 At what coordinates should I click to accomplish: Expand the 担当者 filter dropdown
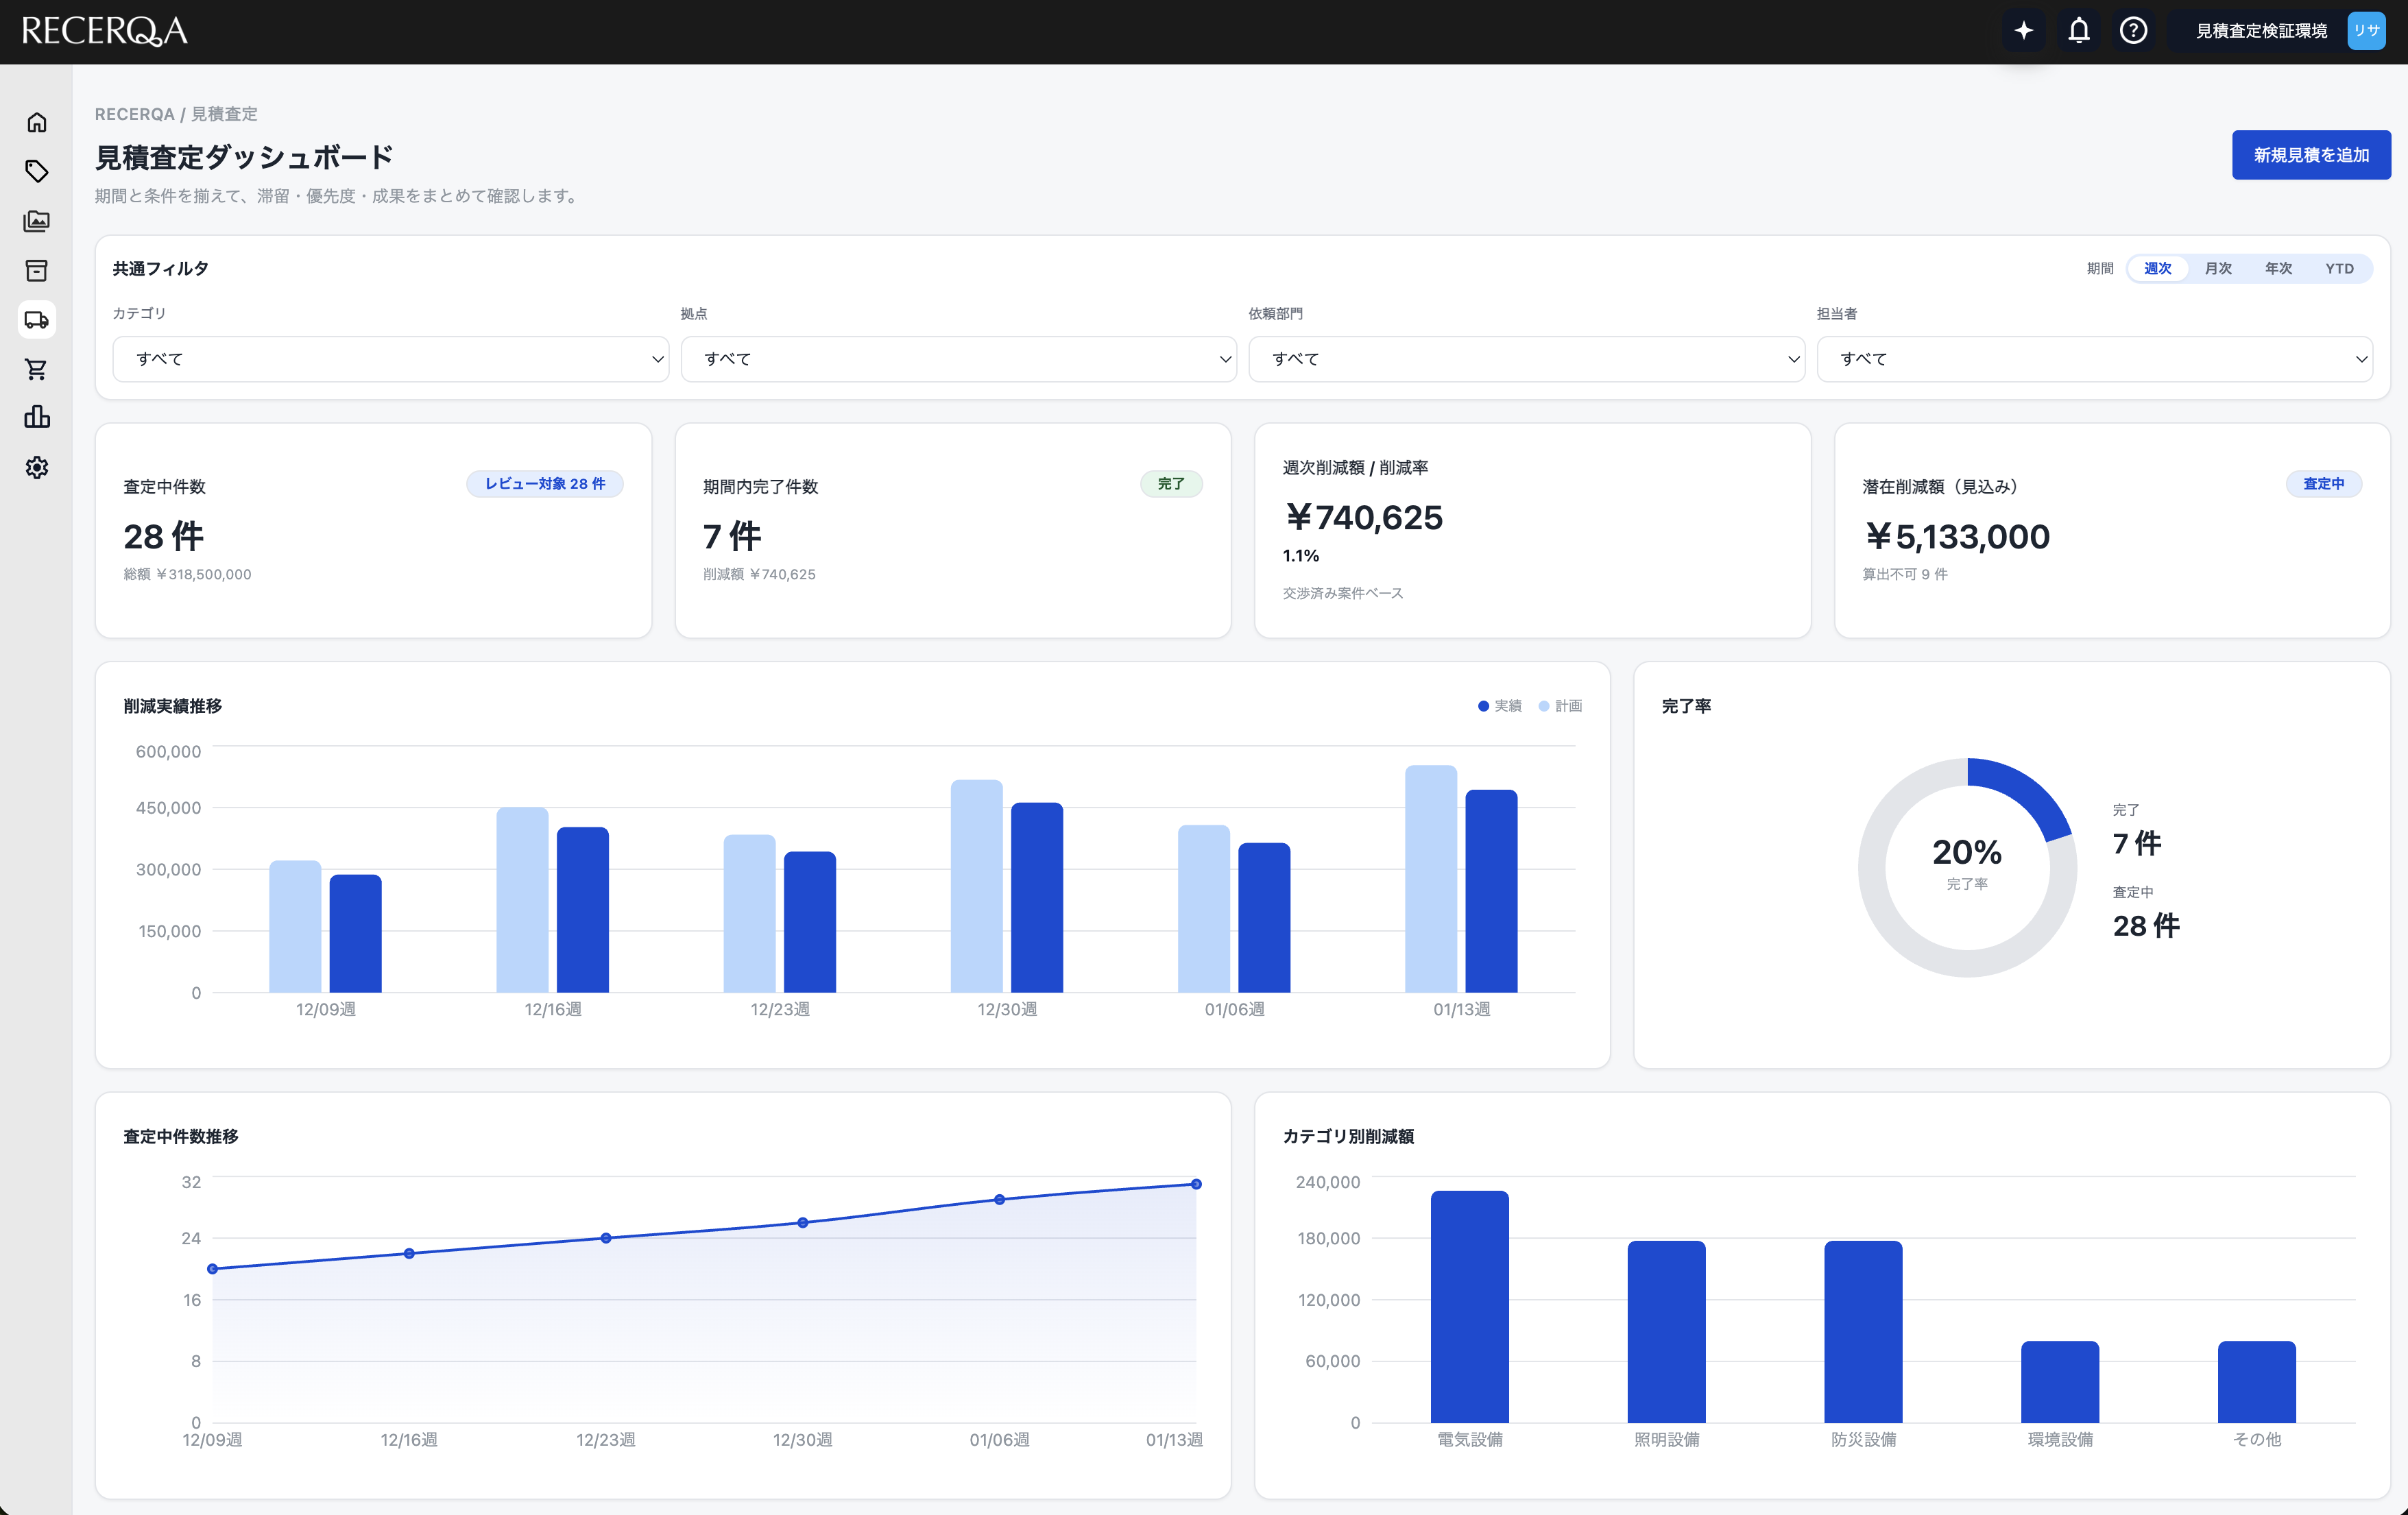pos(2093,359)
